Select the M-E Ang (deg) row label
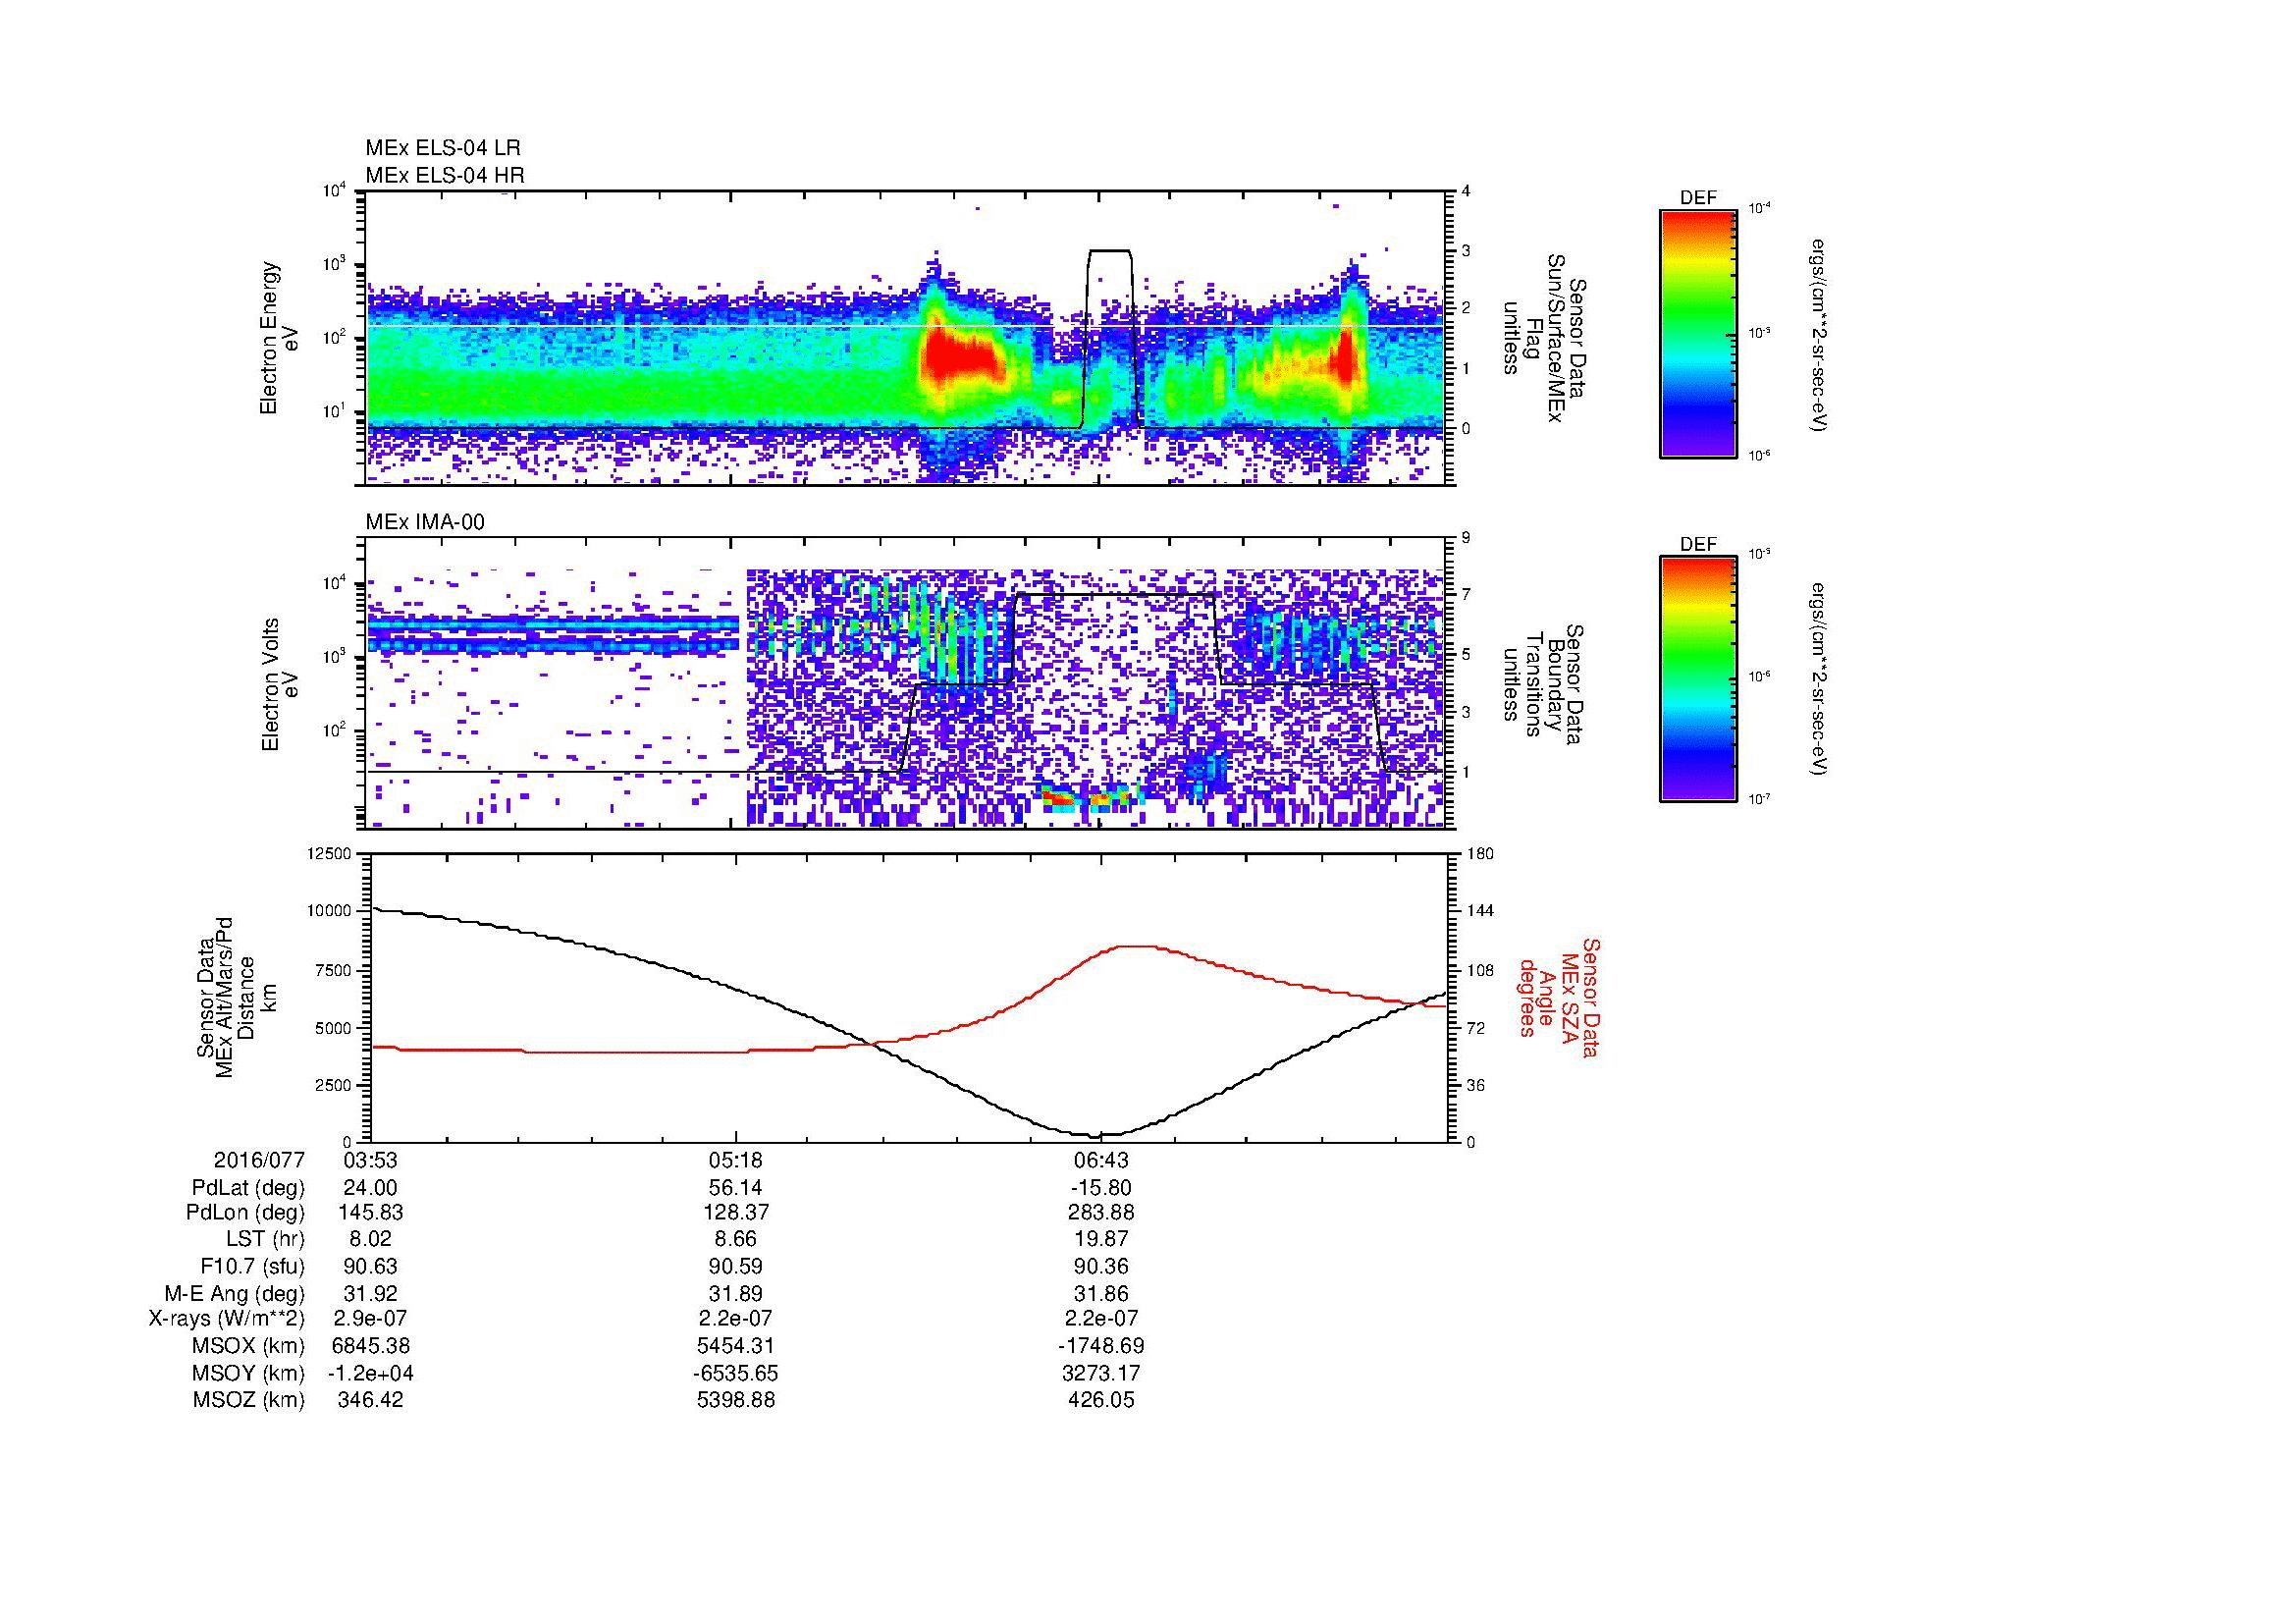This screenshot has height=1623, width=2296. [x=234, y=1293]
